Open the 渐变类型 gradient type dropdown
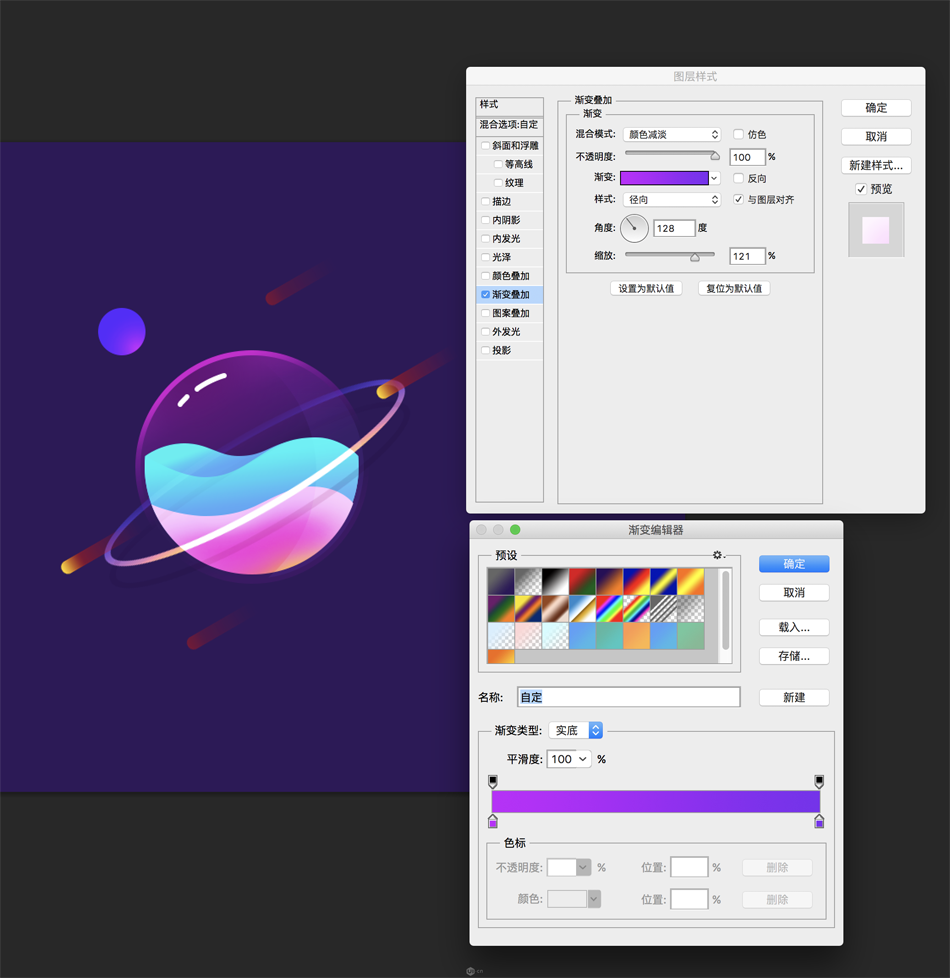Image resolution: width=950 pixels, height=978 pixels. [575, 730]
